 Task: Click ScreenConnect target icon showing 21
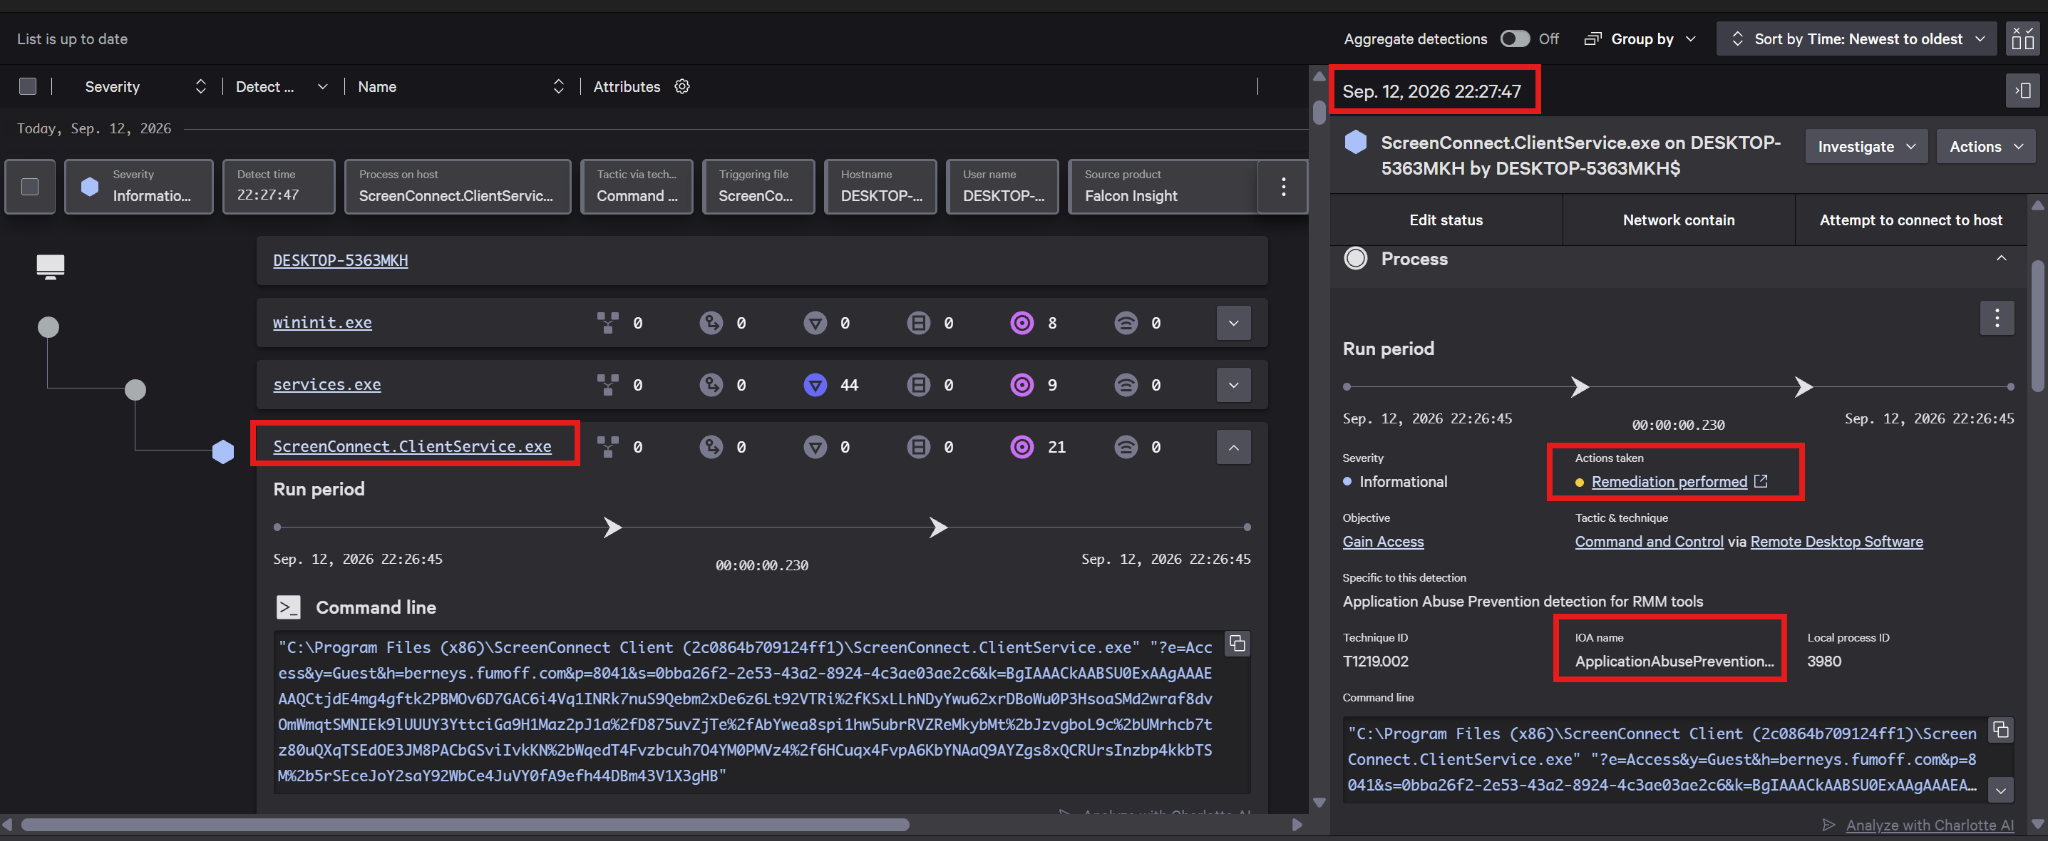[x=1022, y=447]
